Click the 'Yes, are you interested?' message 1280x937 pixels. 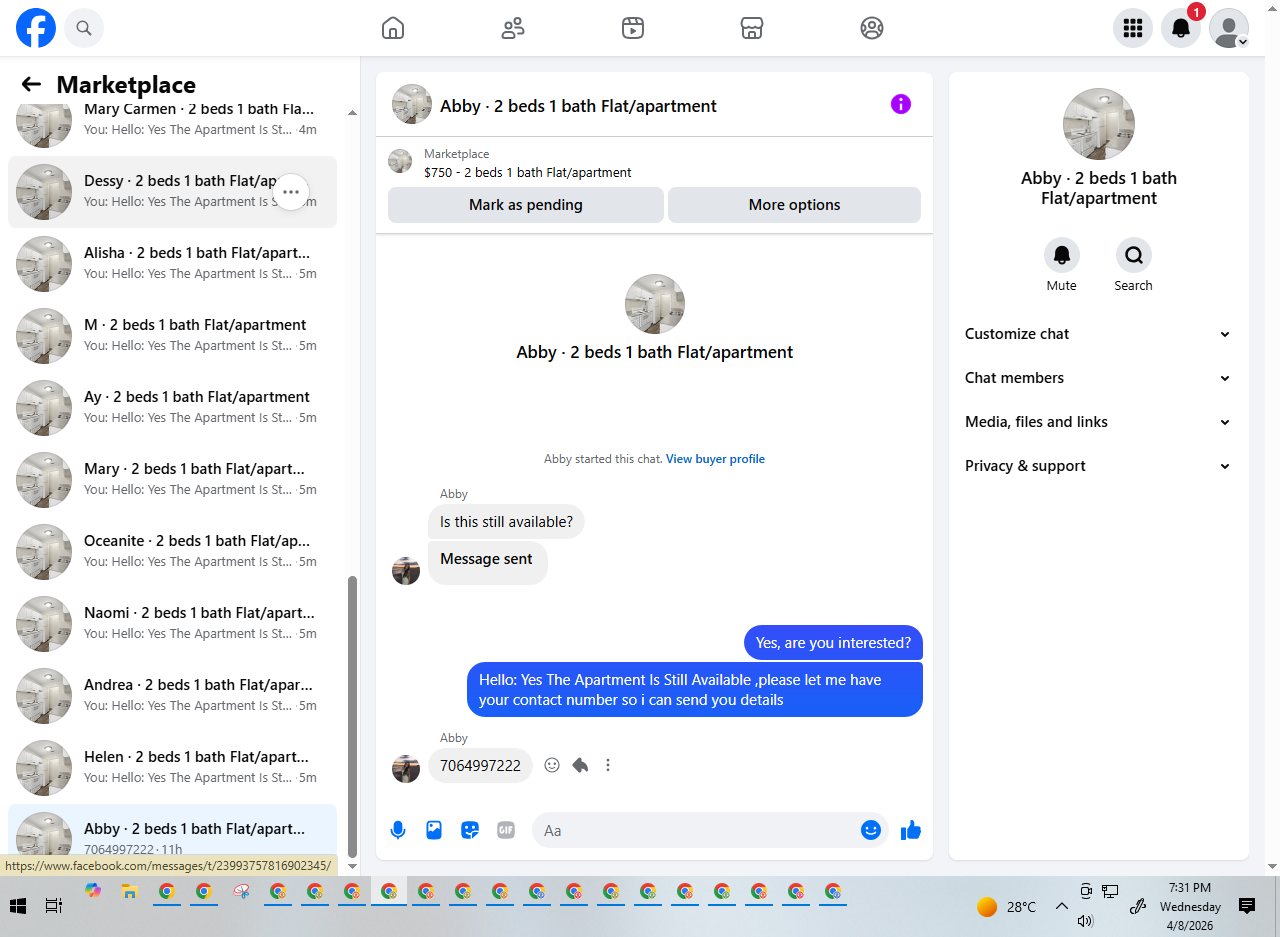pos(833,643)
